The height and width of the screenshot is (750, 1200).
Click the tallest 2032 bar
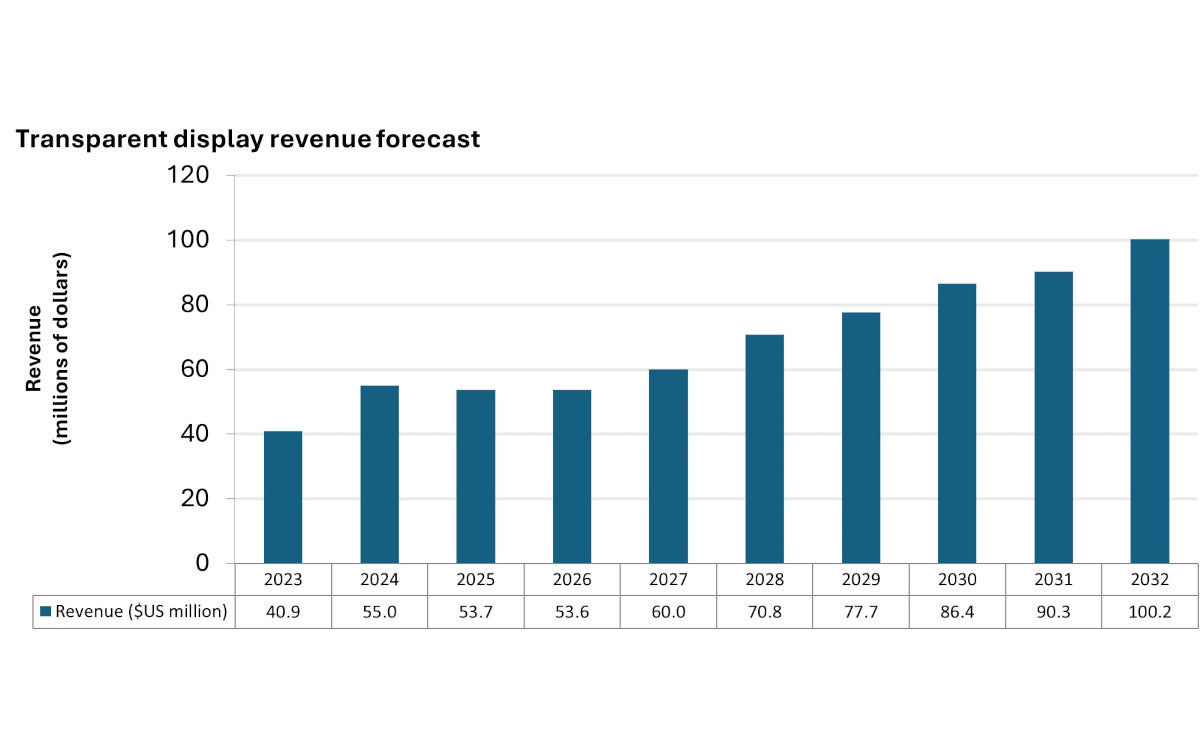click(x=1150, y=400)
